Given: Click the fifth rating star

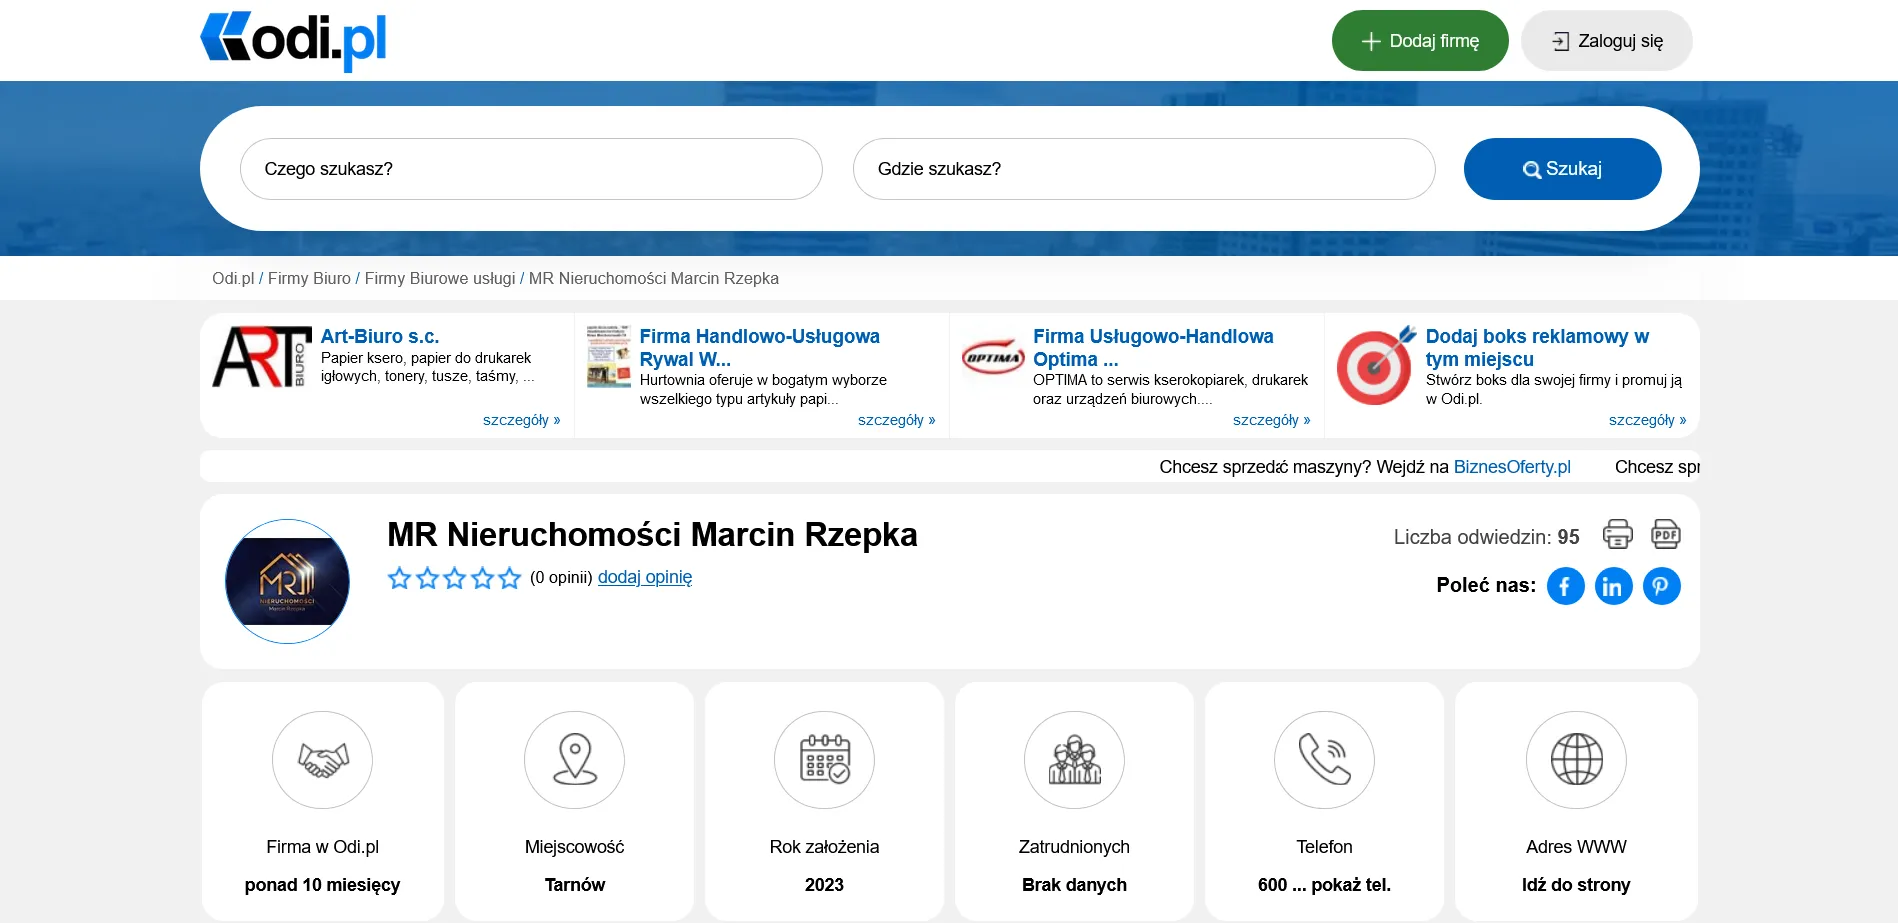Looking at the screenshot, I should pos(510,578).
